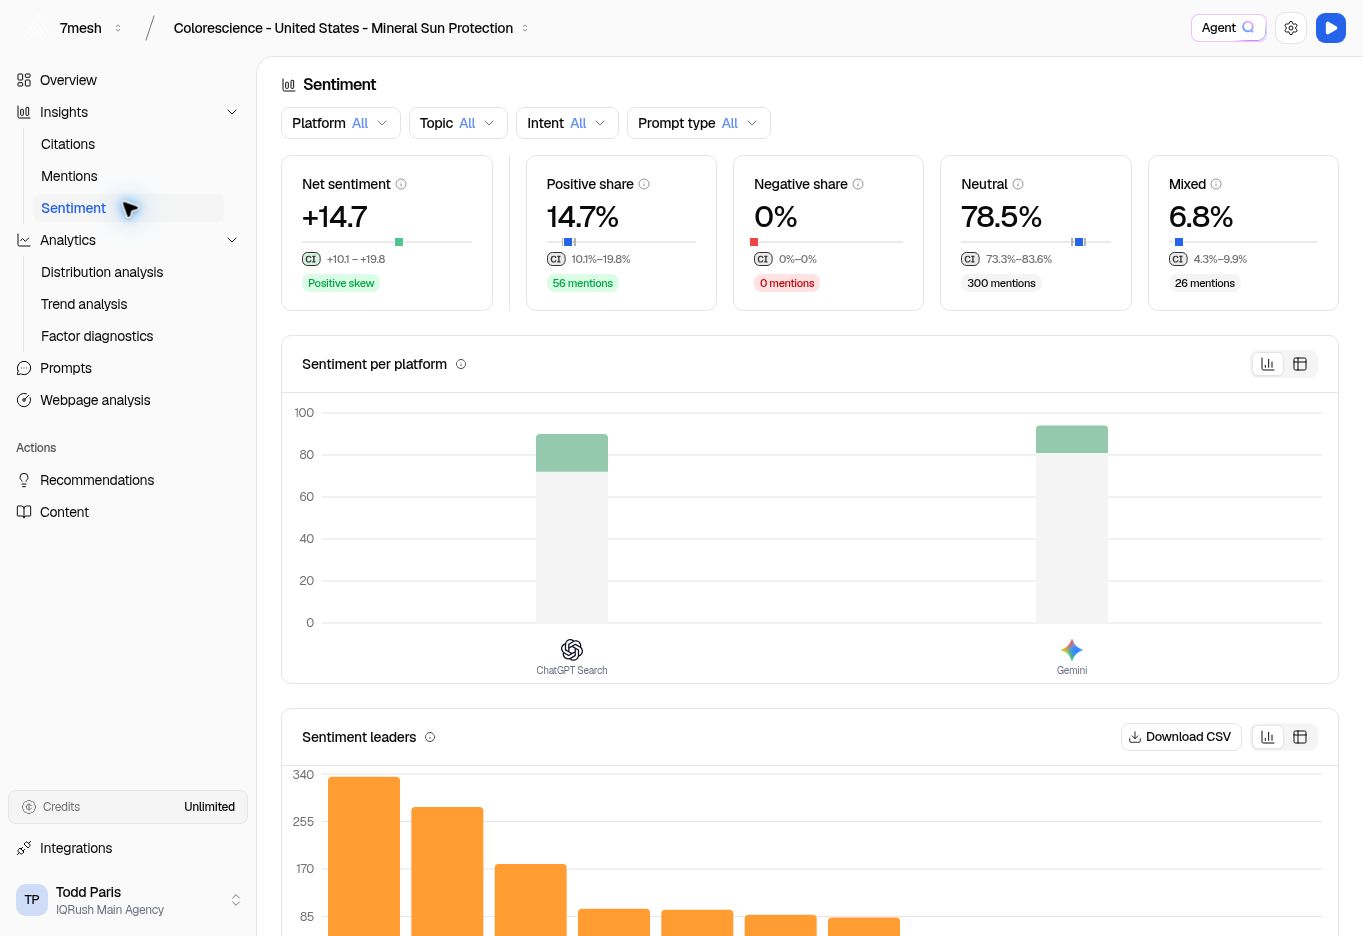Click info icon next to Sentiment leaders
The height and width of the screenshot is (936, 1363).
click(x=430, y=737)
